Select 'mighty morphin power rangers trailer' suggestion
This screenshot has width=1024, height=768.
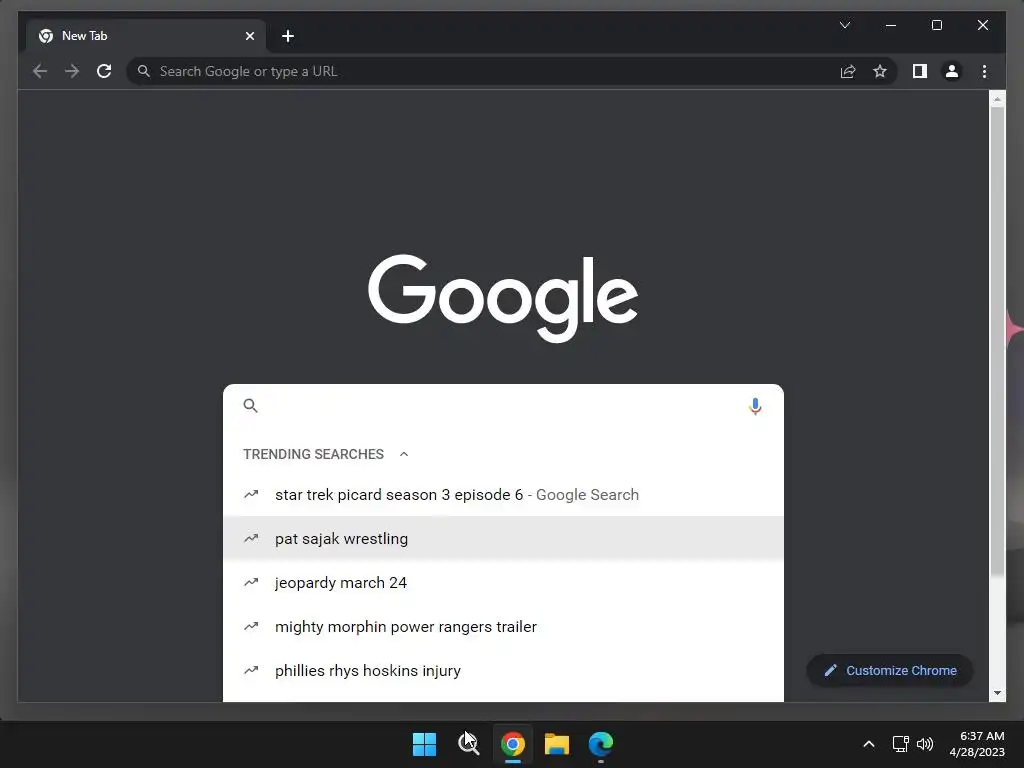pyautogui.click(x=503, y=626)
